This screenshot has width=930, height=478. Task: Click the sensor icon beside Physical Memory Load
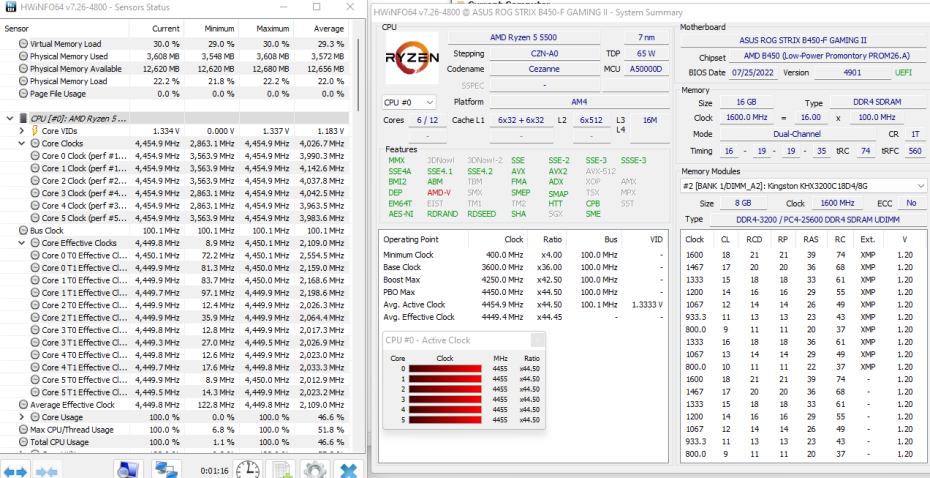[23, 81]
